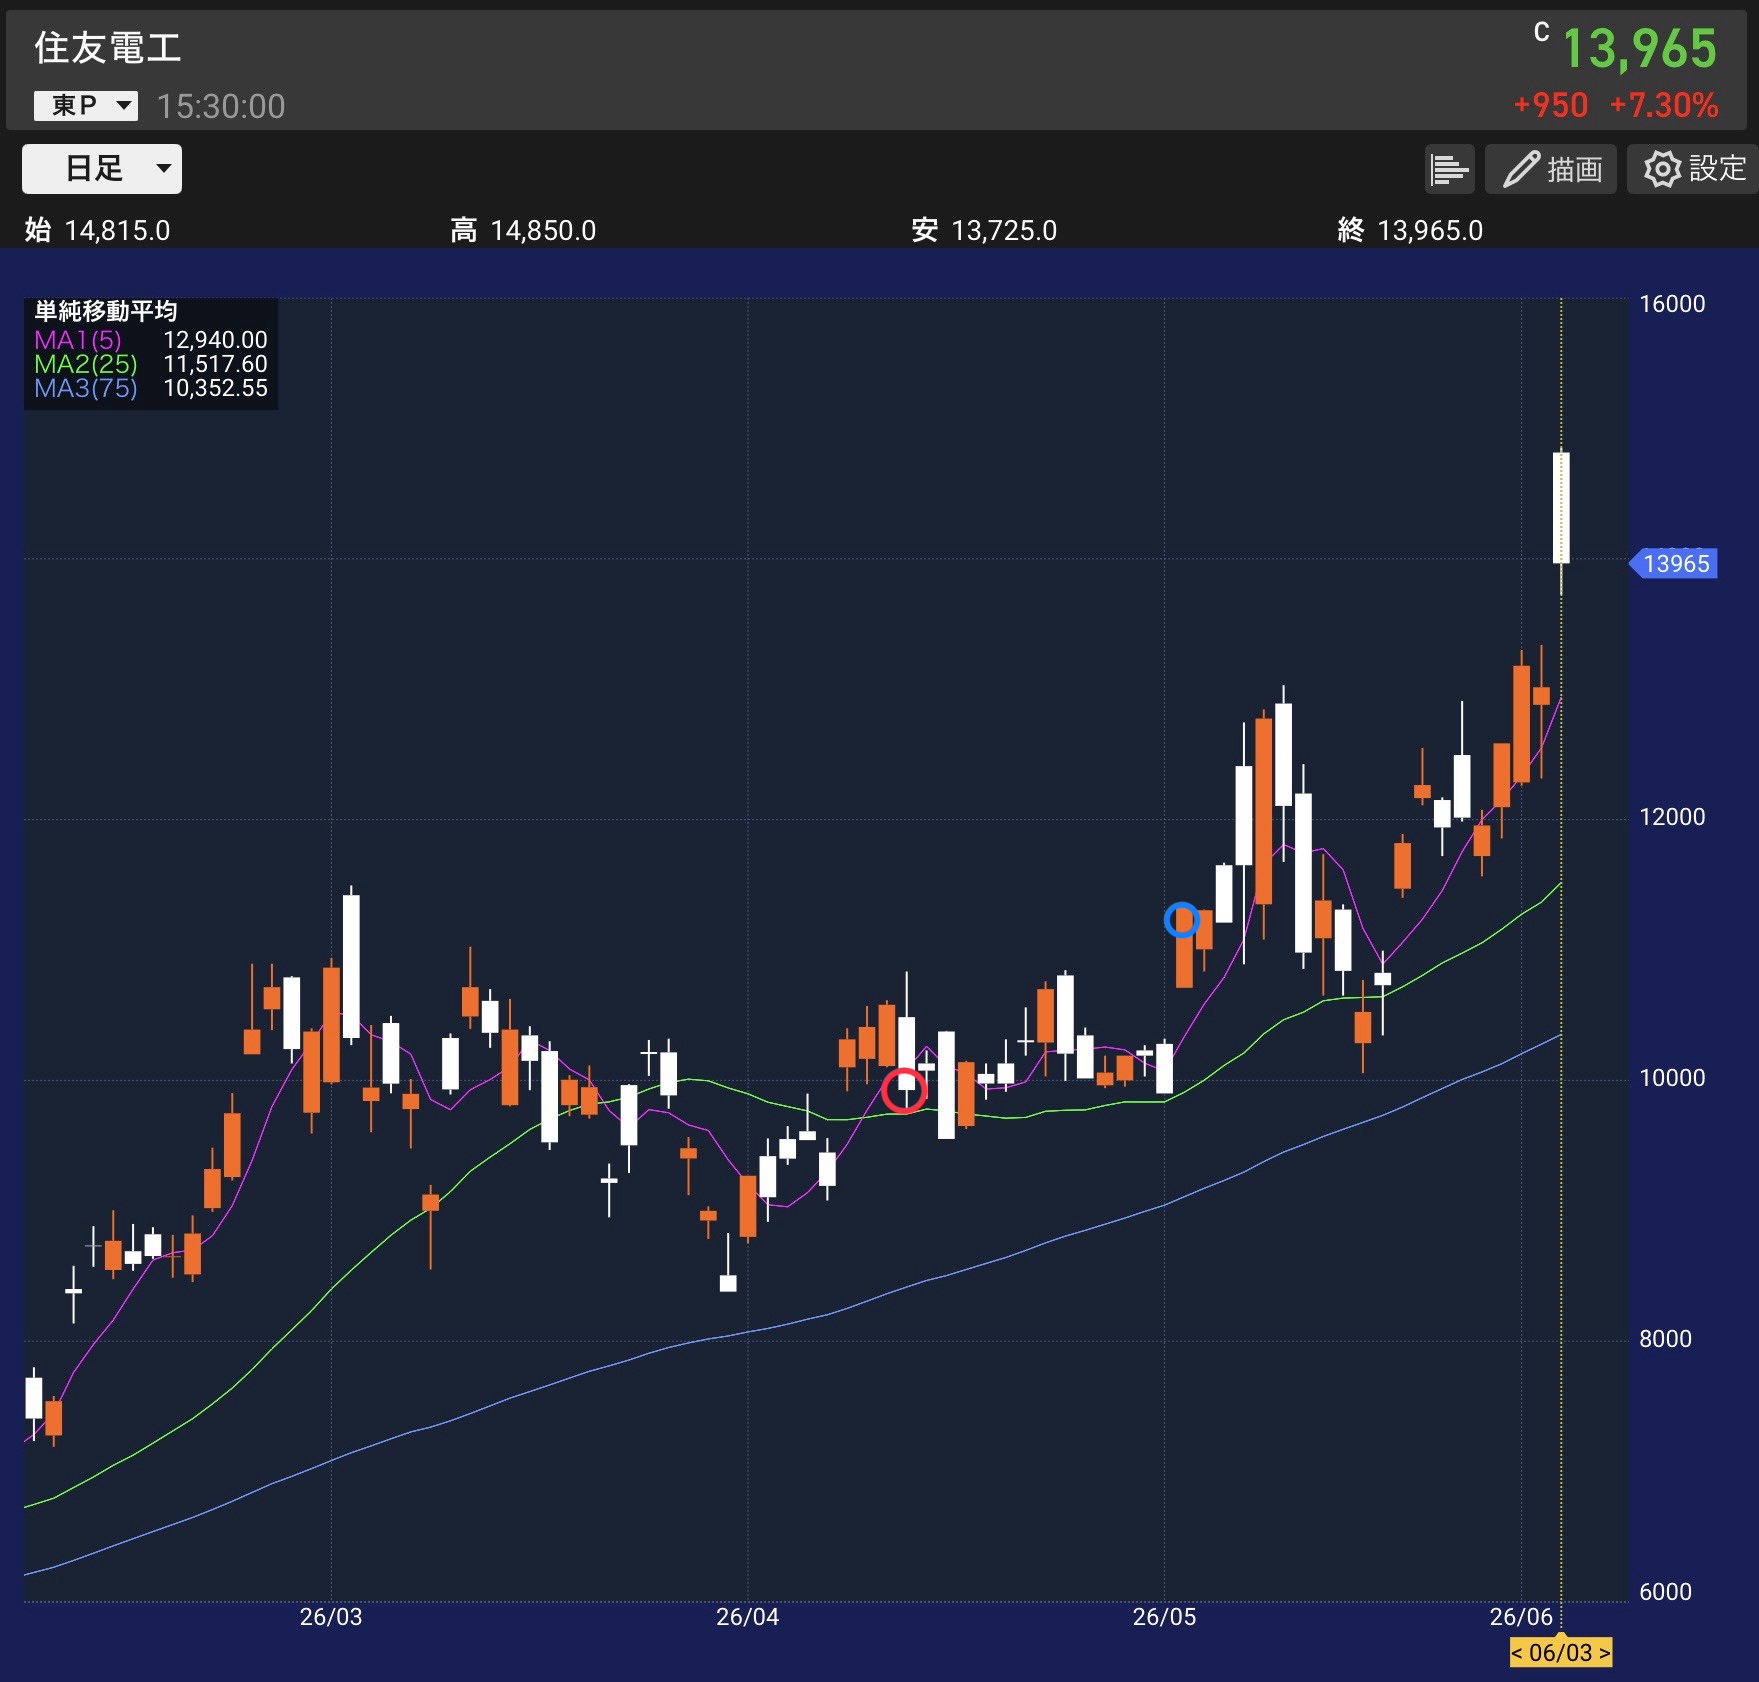Click the 16000 price axis label
Viewport: 1759px width, 1682px height.
click(1672, 304)
